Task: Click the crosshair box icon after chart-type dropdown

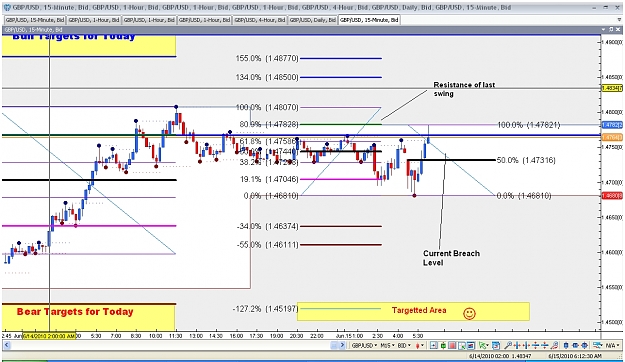Action: (x=434, y=345)
